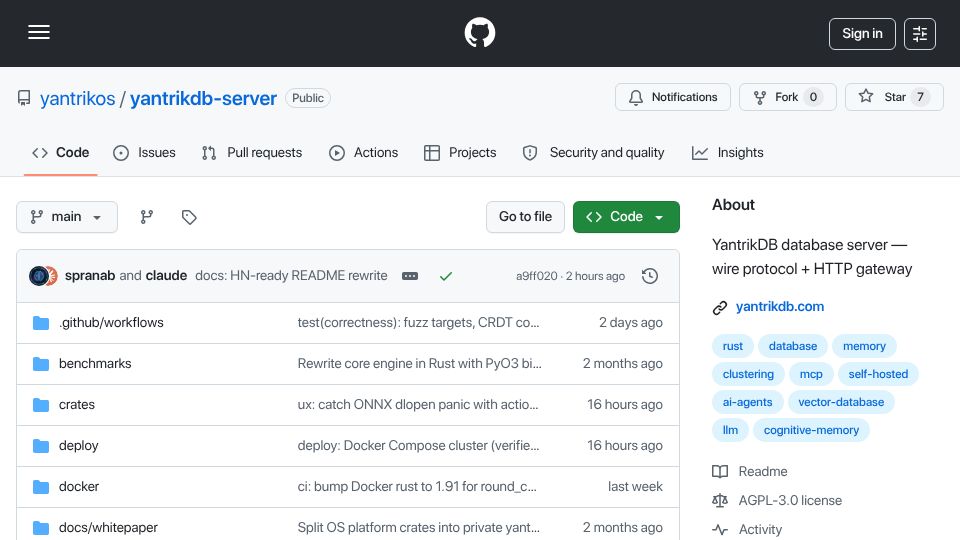Screen dimensions: 960x540
Task: Click folder icon beside docker
Action: (x=41, y=487)
